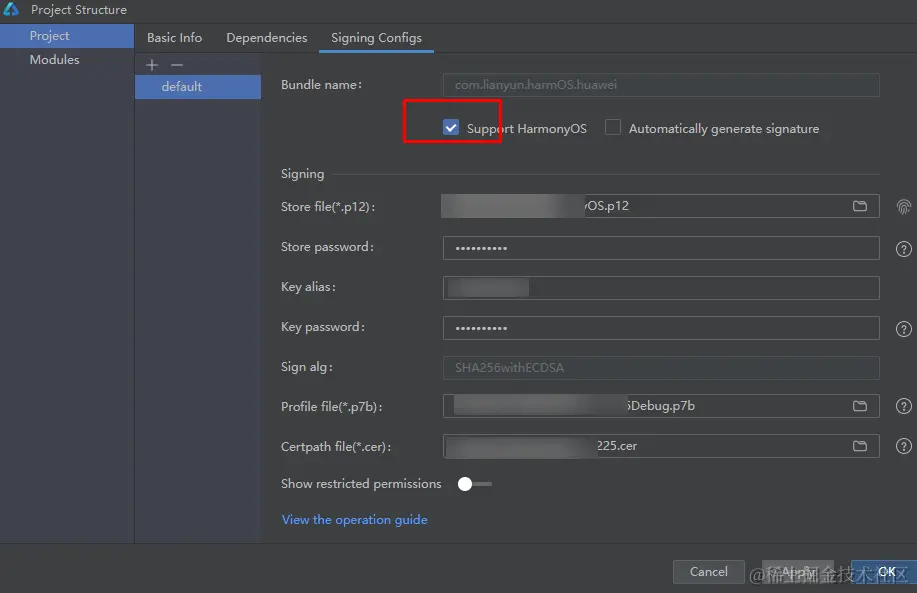
Task: Toggle Show restricted permissions switch
Action: click(x=474, y=484)
